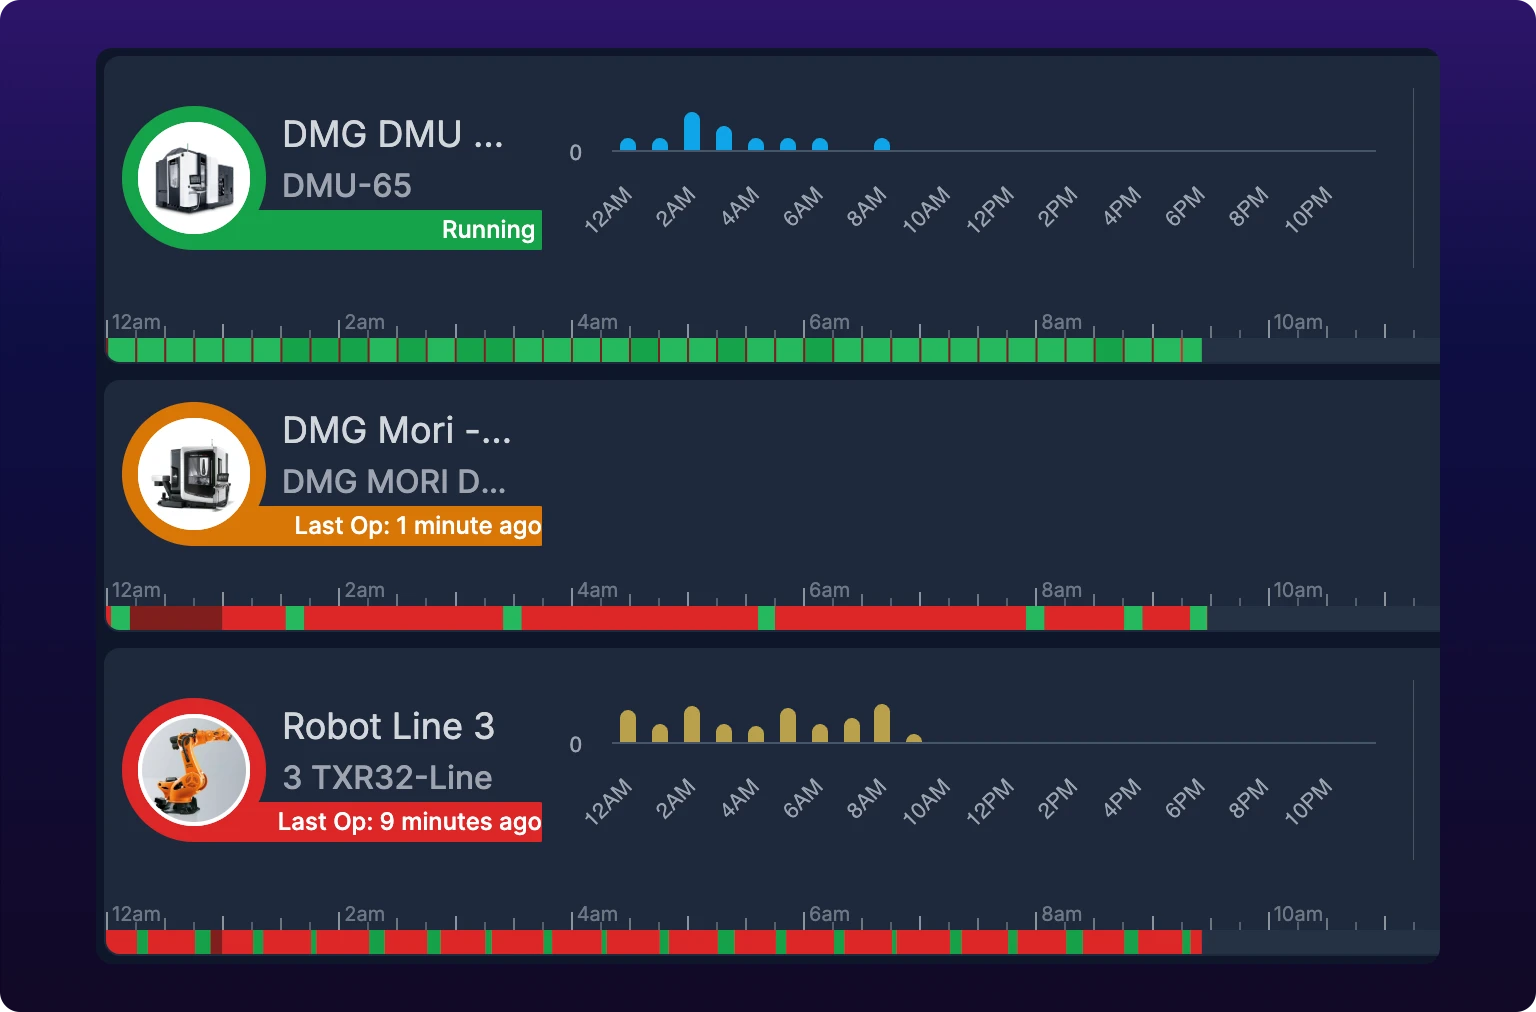The width and height of the screenshot is (1536, 1012).
Task: Click the 6am marker on DMG Mori timeline
Action: 829,590
